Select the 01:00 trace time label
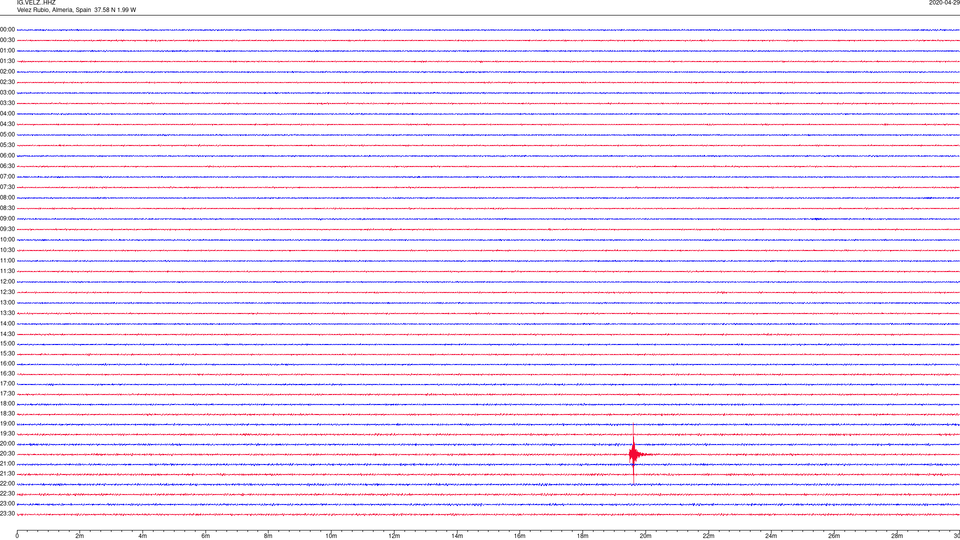 point(7,51)
